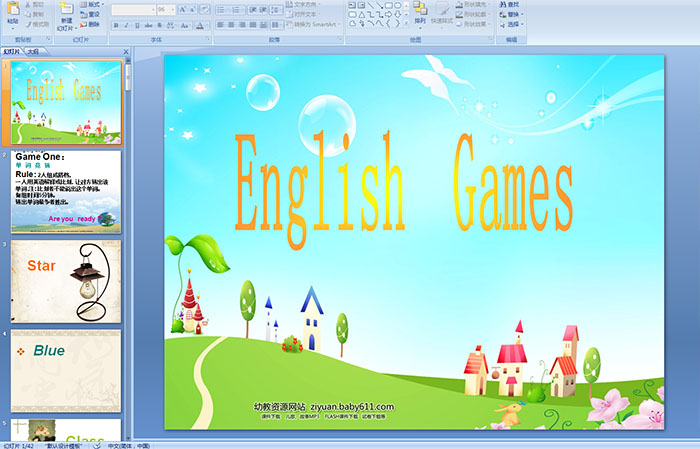Toggle Align Text Left
The image size is (700, 449).
point(221,25)
